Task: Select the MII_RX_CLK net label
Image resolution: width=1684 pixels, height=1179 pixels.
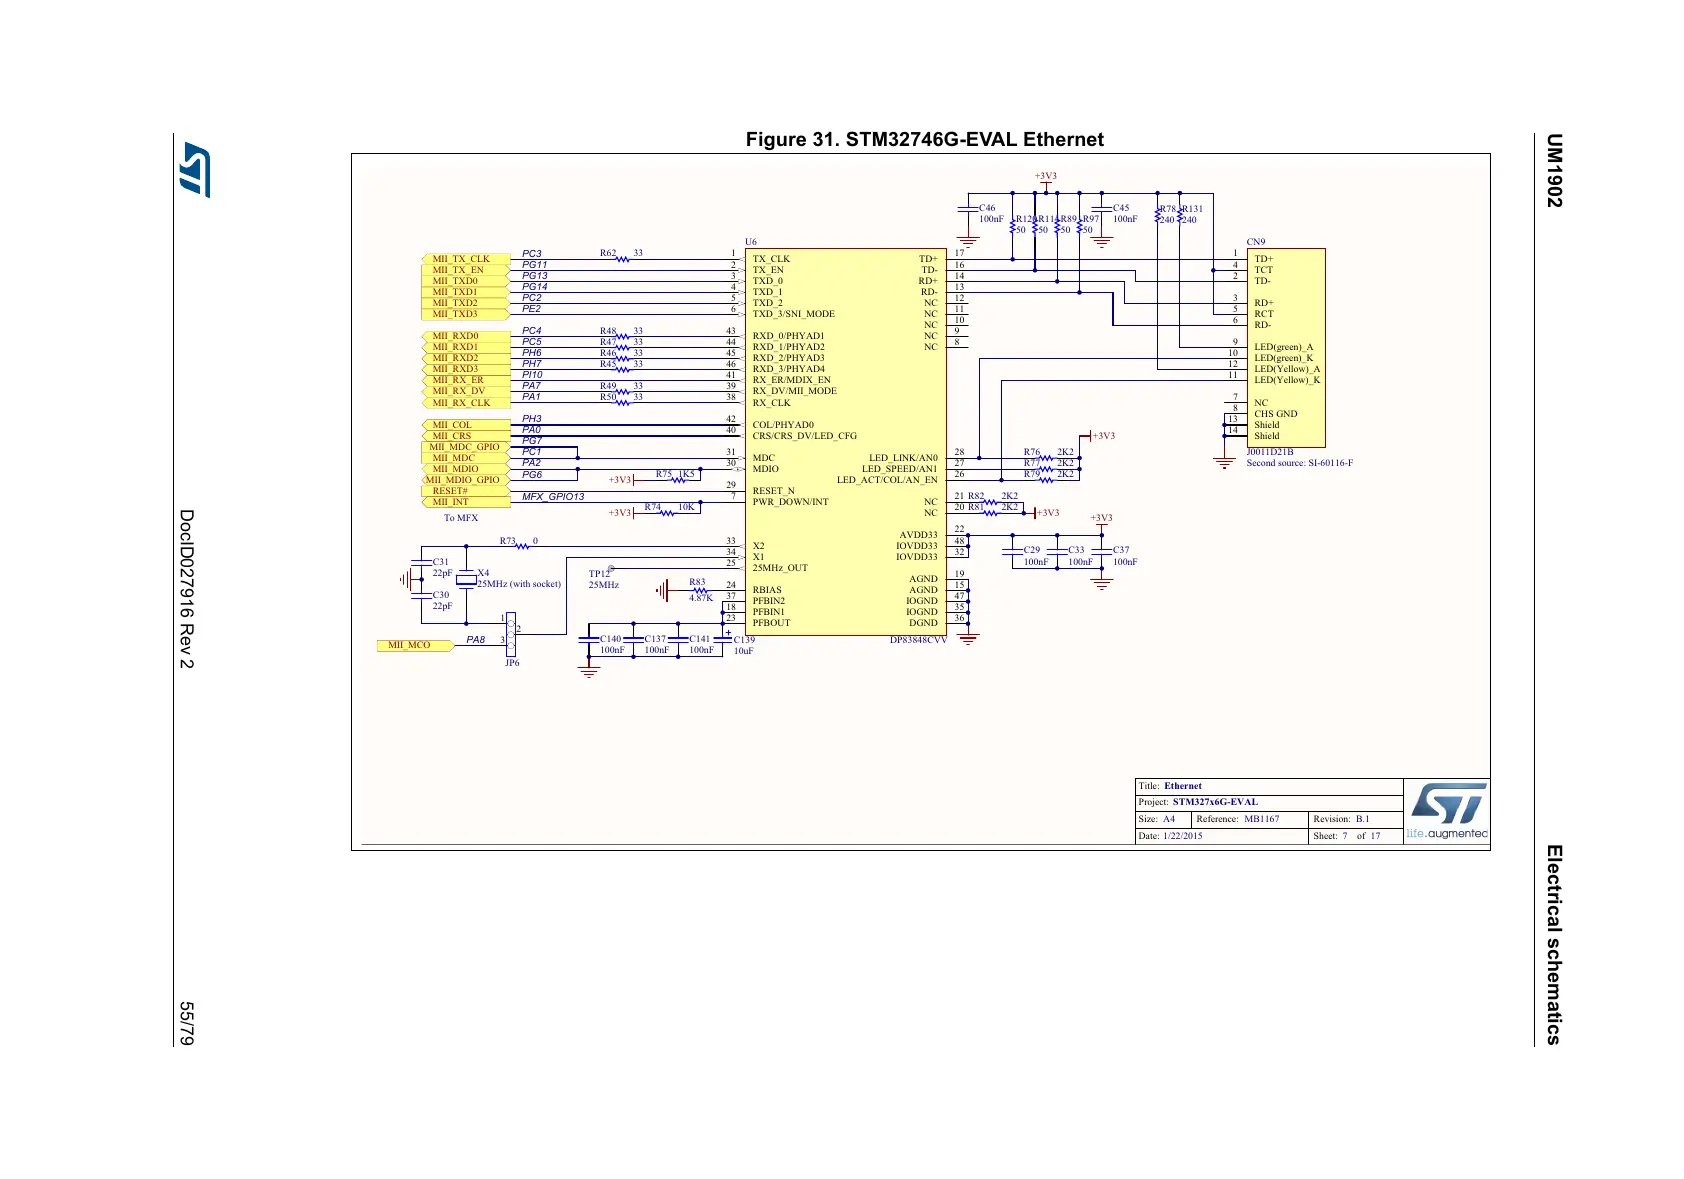Action: 465,403
